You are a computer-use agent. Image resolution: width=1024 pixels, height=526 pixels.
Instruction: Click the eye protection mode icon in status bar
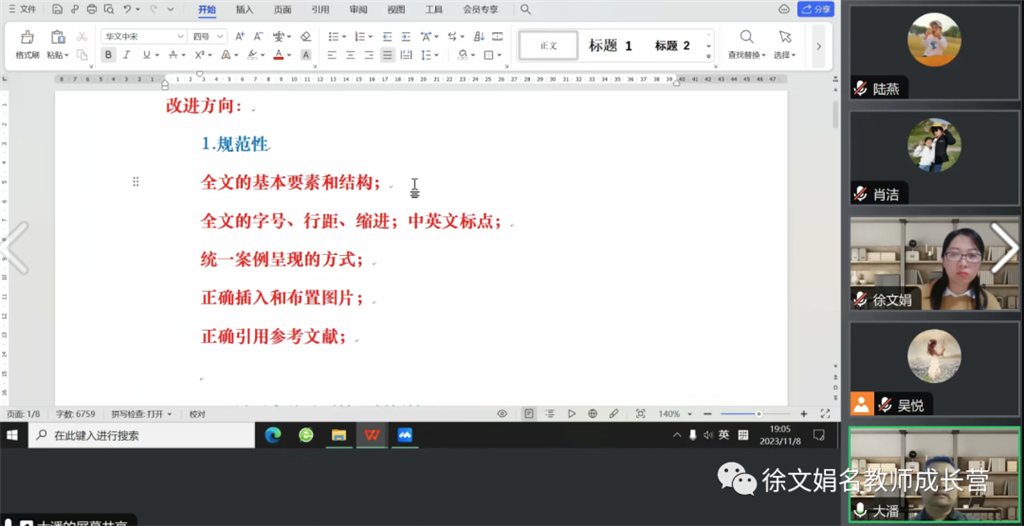coord(502,414)
